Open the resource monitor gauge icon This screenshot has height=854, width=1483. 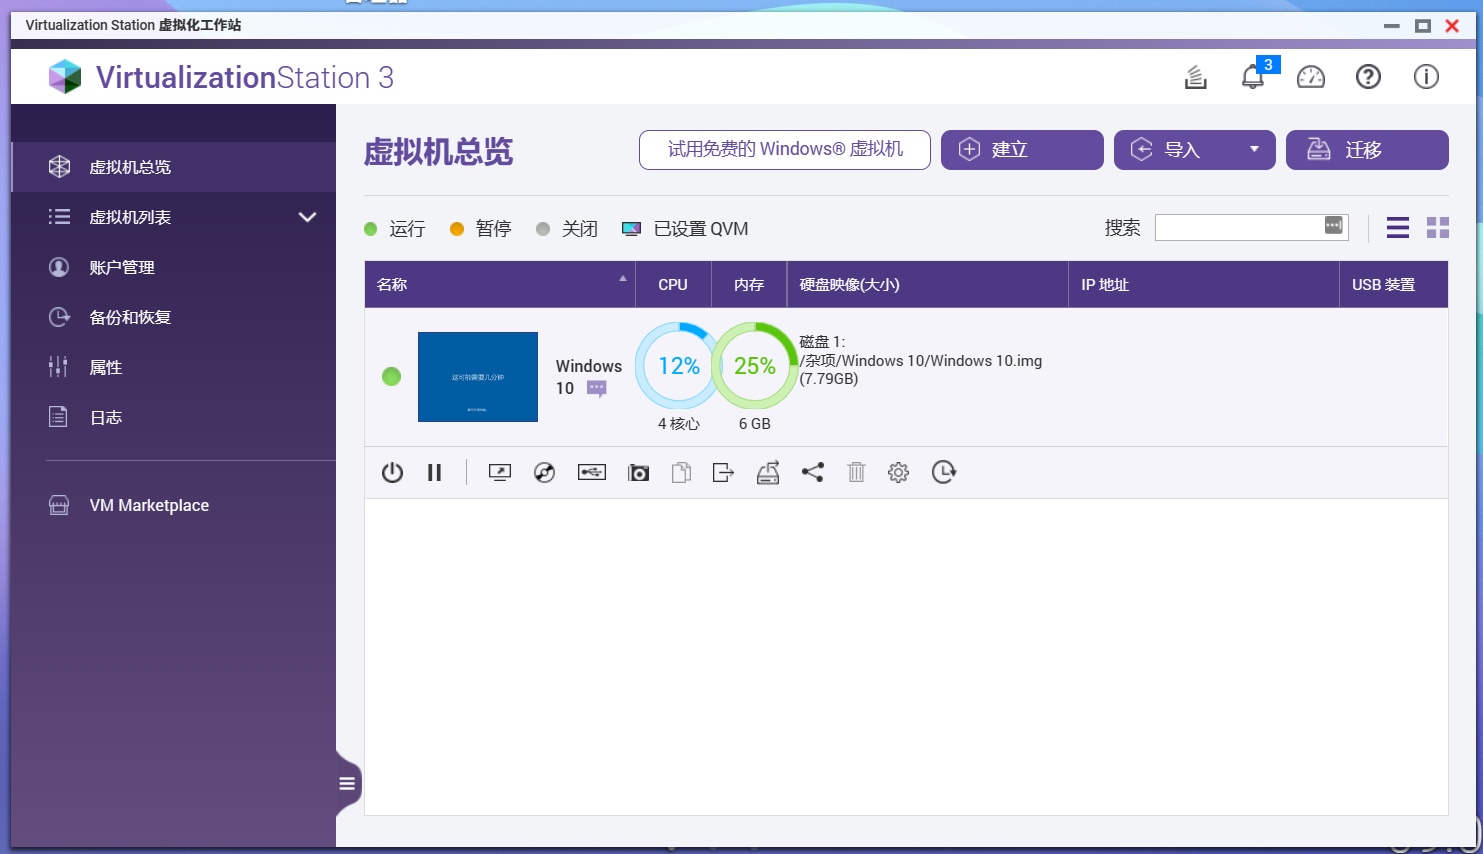pos(1310,77)
